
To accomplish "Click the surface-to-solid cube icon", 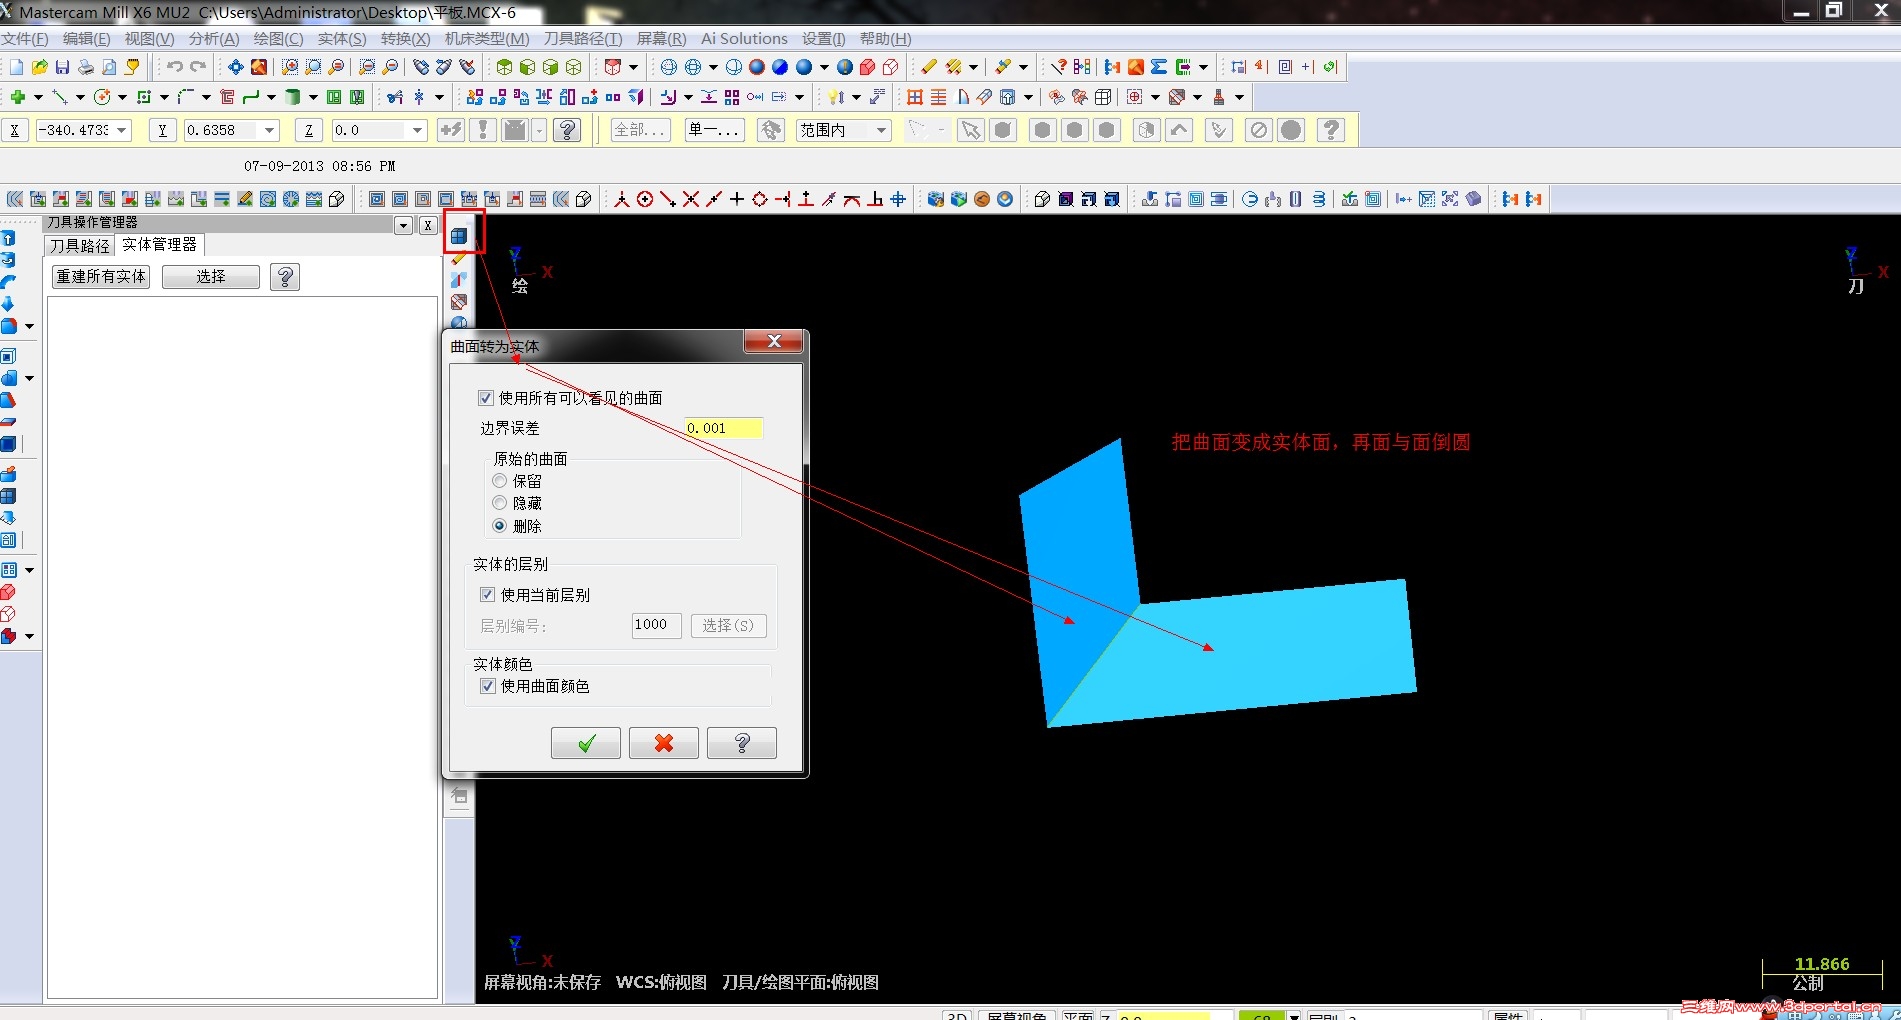I will click(459, 236).
